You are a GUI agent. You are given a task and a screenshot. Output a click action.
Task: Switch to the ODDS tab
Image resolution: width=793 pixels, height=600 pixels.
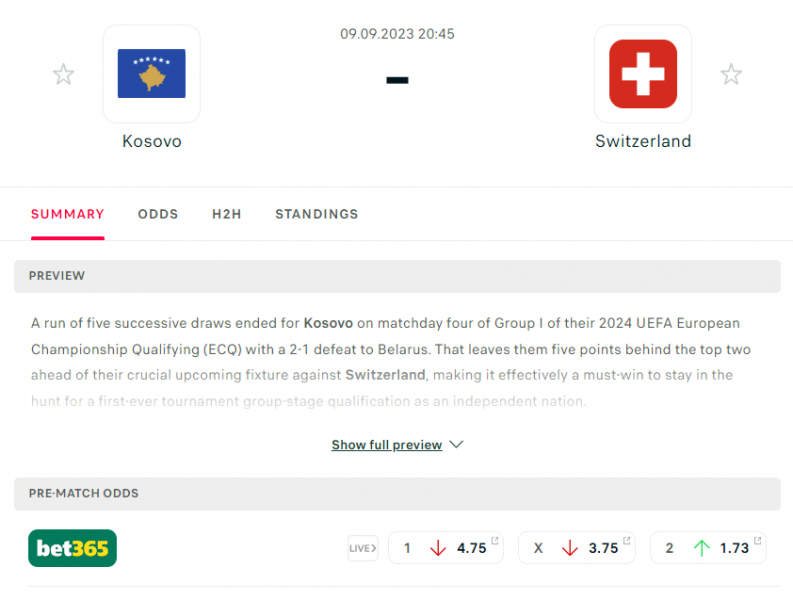158,214
